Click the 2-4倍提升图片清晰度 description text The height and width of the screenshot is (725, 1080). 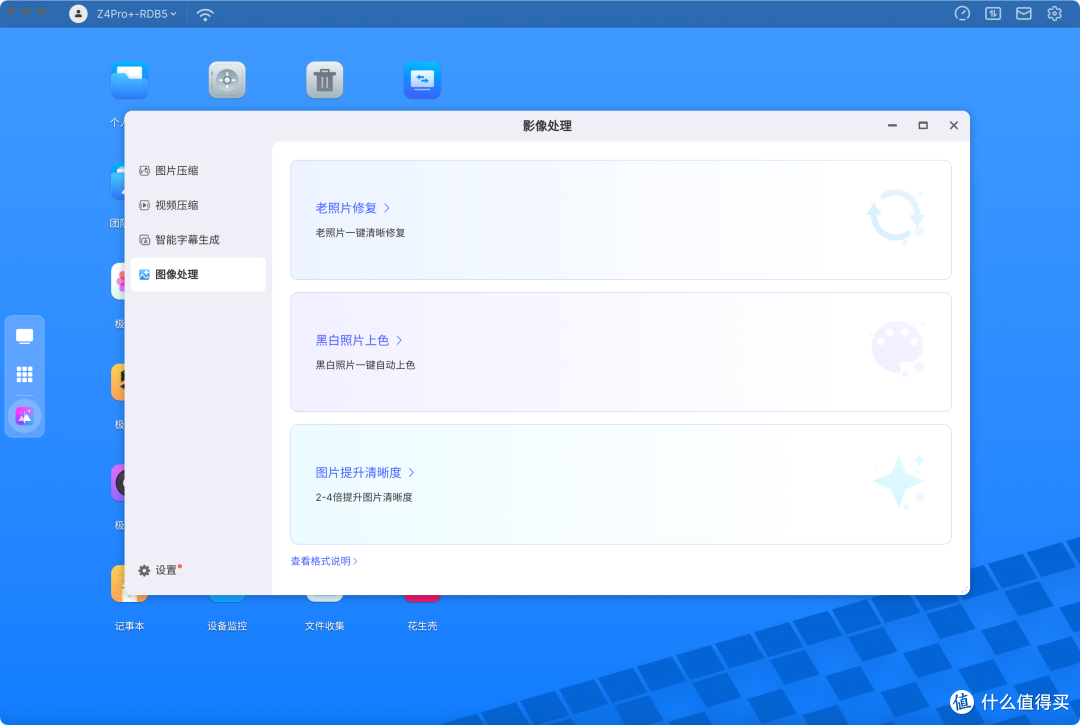click(x=364, y=497)
